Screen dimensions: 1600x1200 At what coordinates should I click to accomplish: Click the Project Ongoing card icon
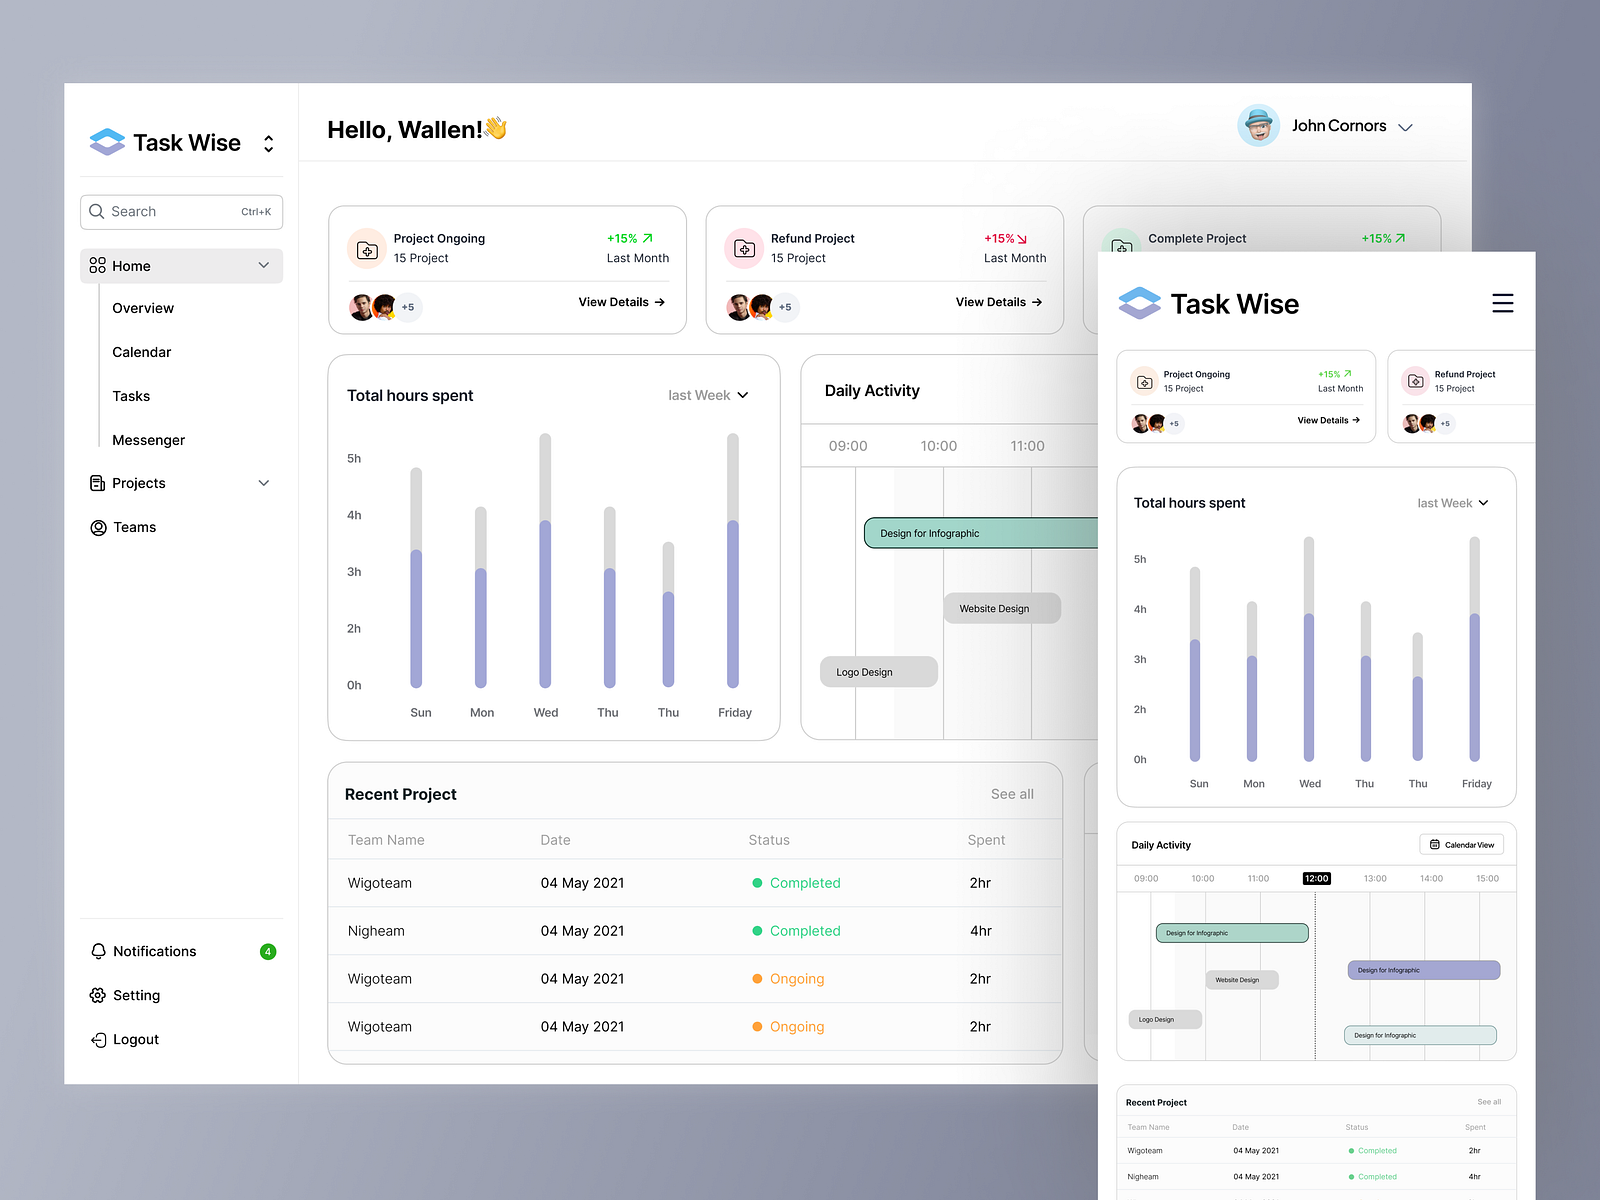[366, 248]
